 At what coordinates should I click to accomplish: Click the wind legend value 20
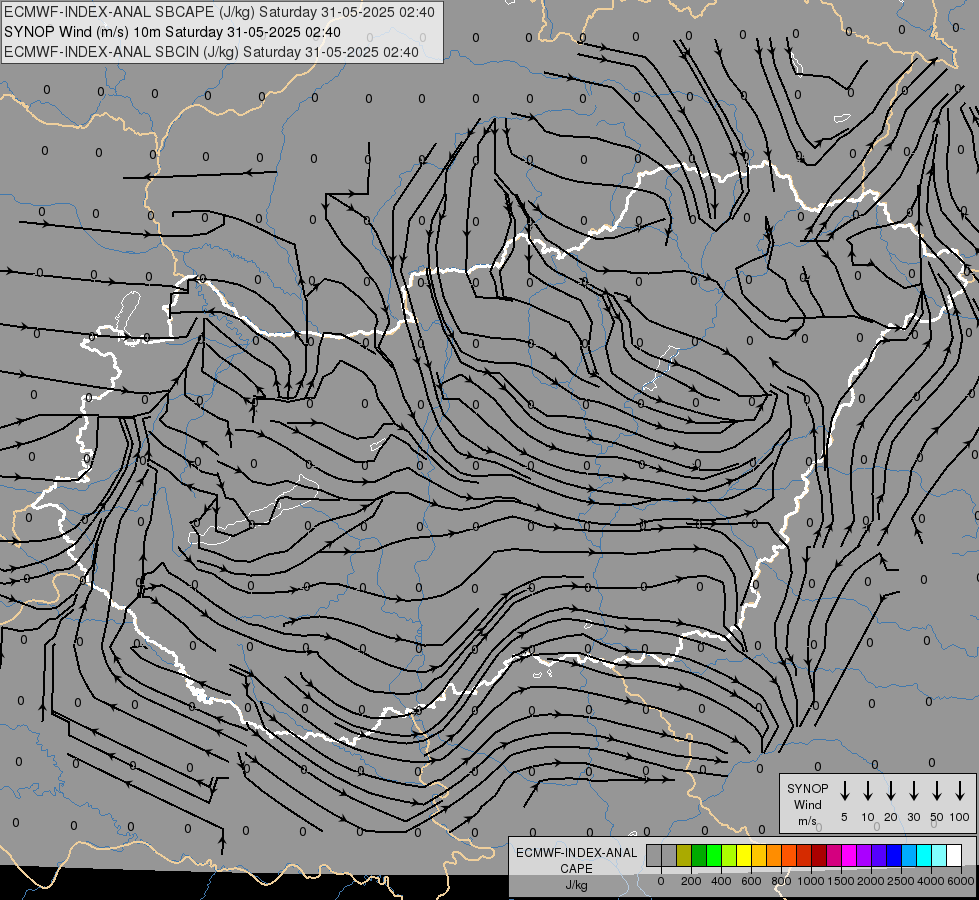(x=891, y=817)
